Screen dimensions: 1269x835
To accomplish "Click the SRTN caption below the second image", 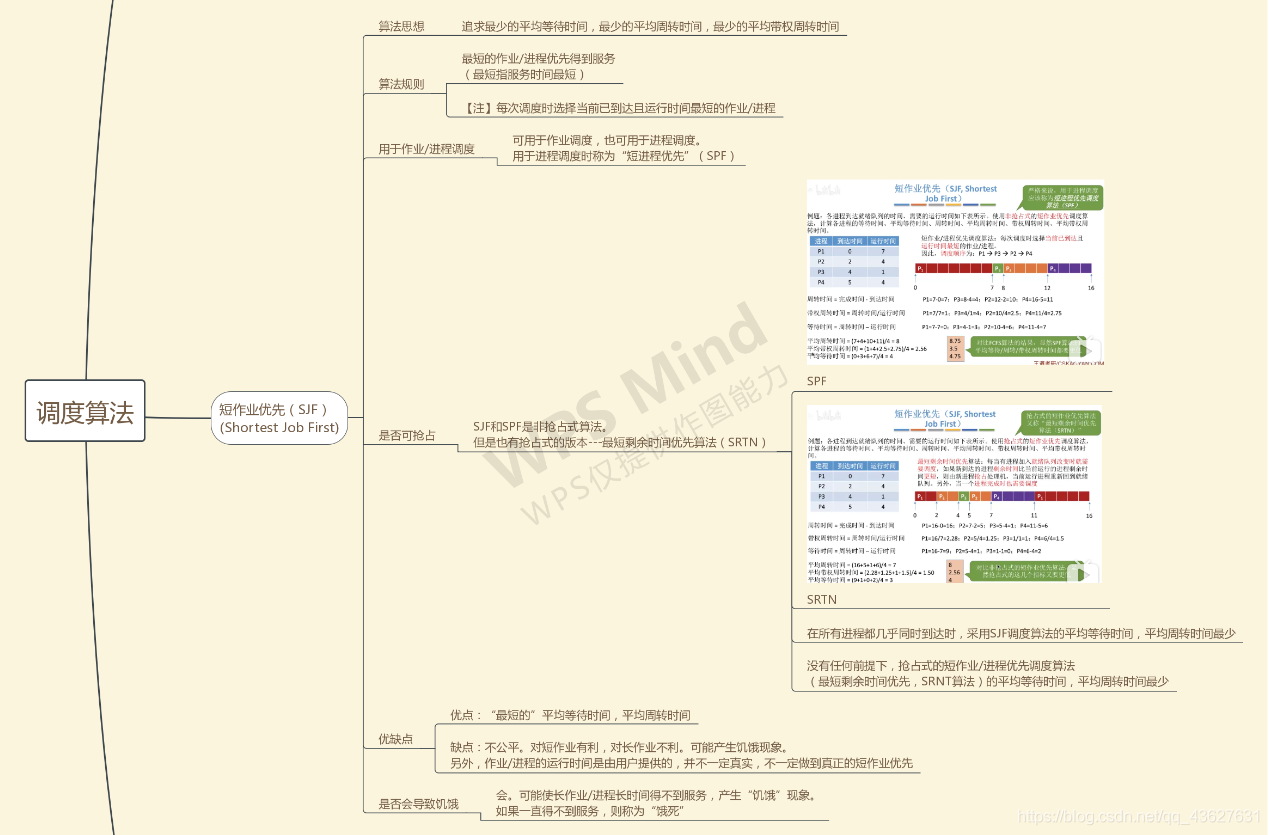I will [820, 599].
